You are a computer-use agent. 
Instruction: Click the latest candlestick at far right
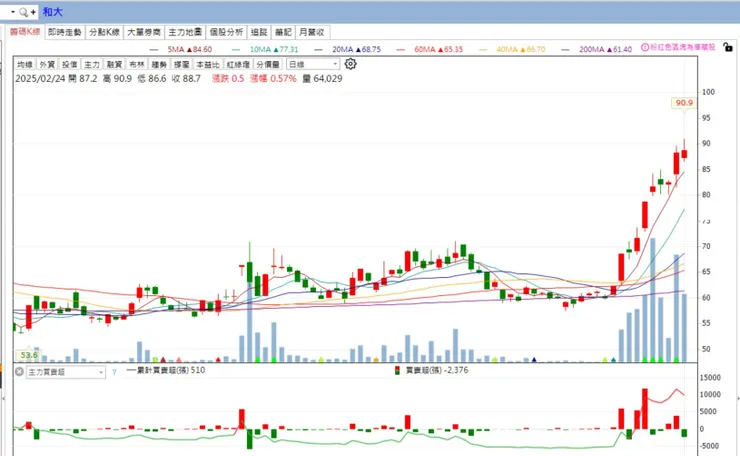(684, 152)
